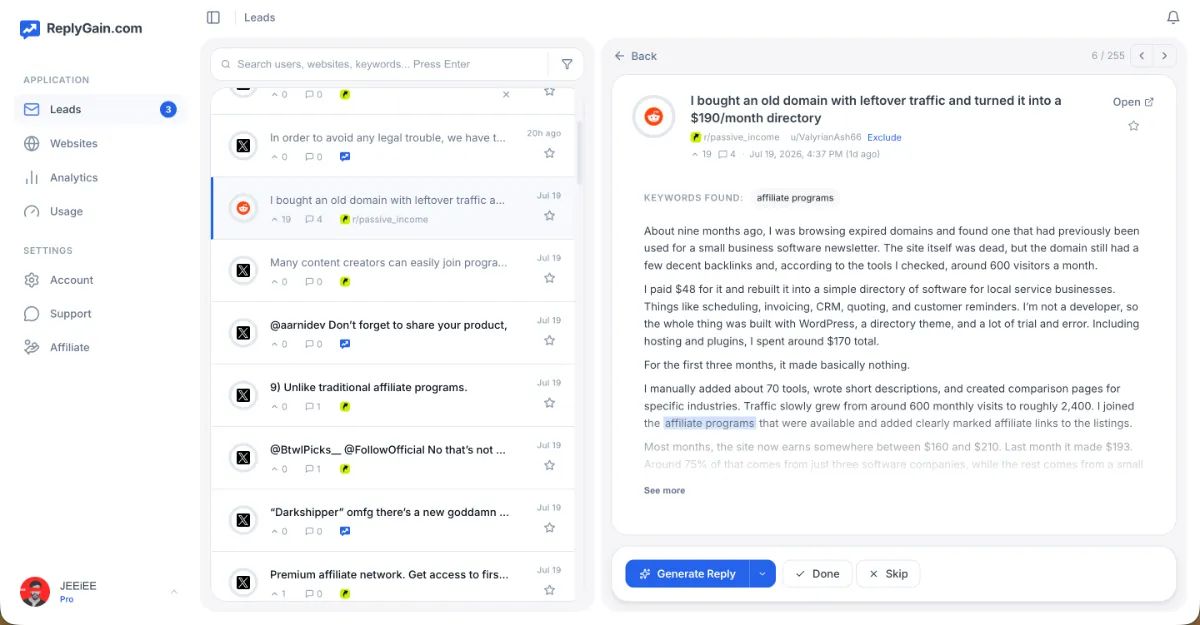The image size is (1200, 625).
Task: Star the 'Darkshipper' lead
Action: point(549,527)
